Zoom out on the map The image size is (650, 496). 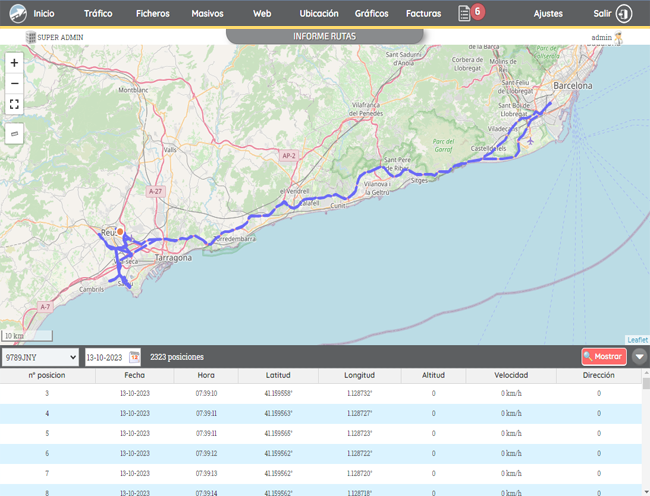(x=14, y=83)
